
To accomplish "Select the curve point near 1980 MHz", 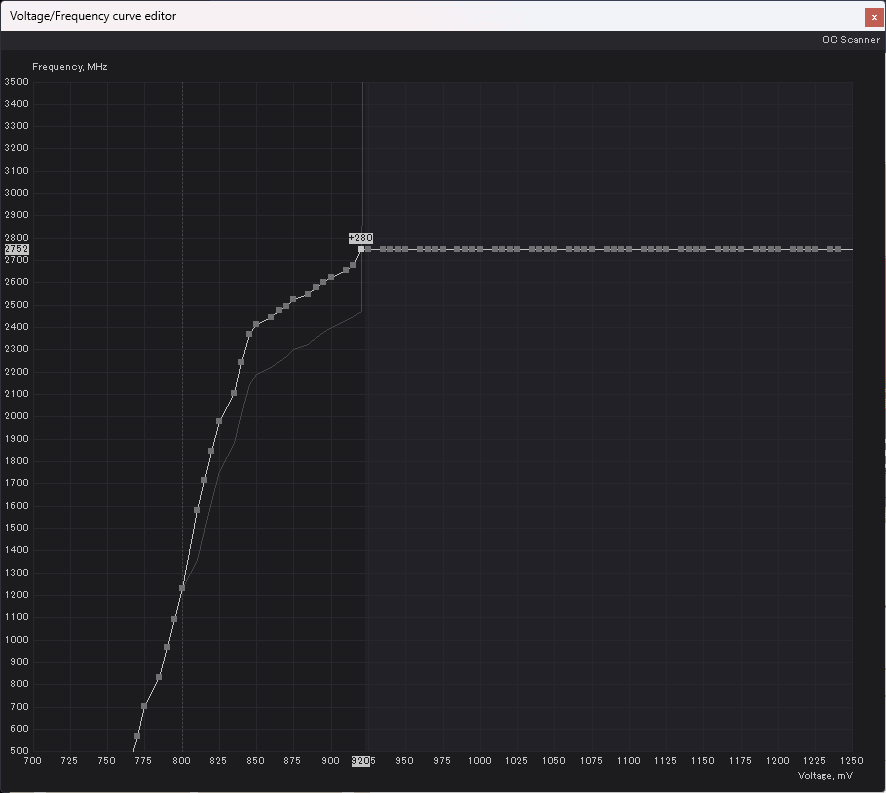I will 219,421.
